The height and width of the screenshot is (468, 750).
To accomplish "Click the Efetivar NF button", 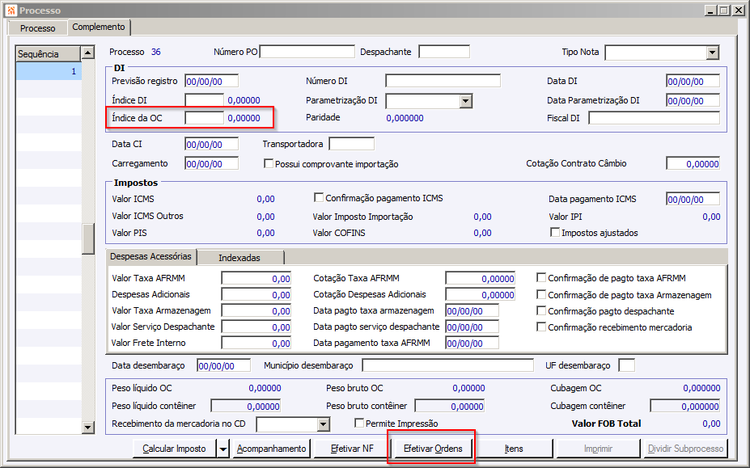I will pos(352,448).
